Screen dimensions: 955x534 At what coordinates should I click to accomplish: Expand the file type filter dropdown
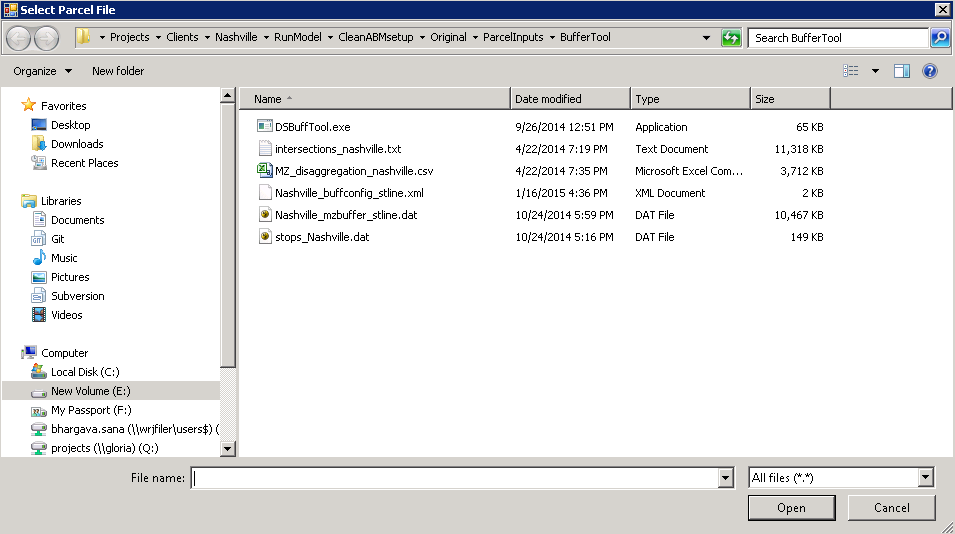pyautogui.click(x=925, y=478)
